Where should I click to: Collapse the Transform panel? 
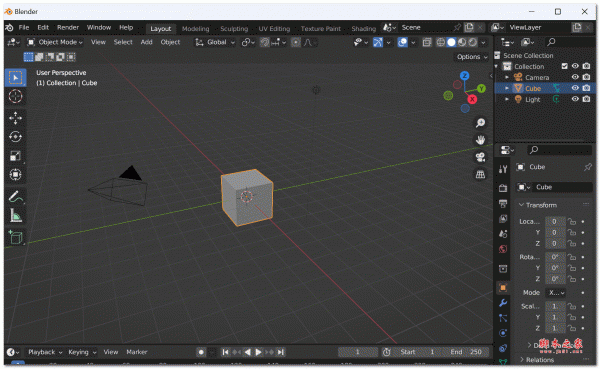tap(541, 205)
